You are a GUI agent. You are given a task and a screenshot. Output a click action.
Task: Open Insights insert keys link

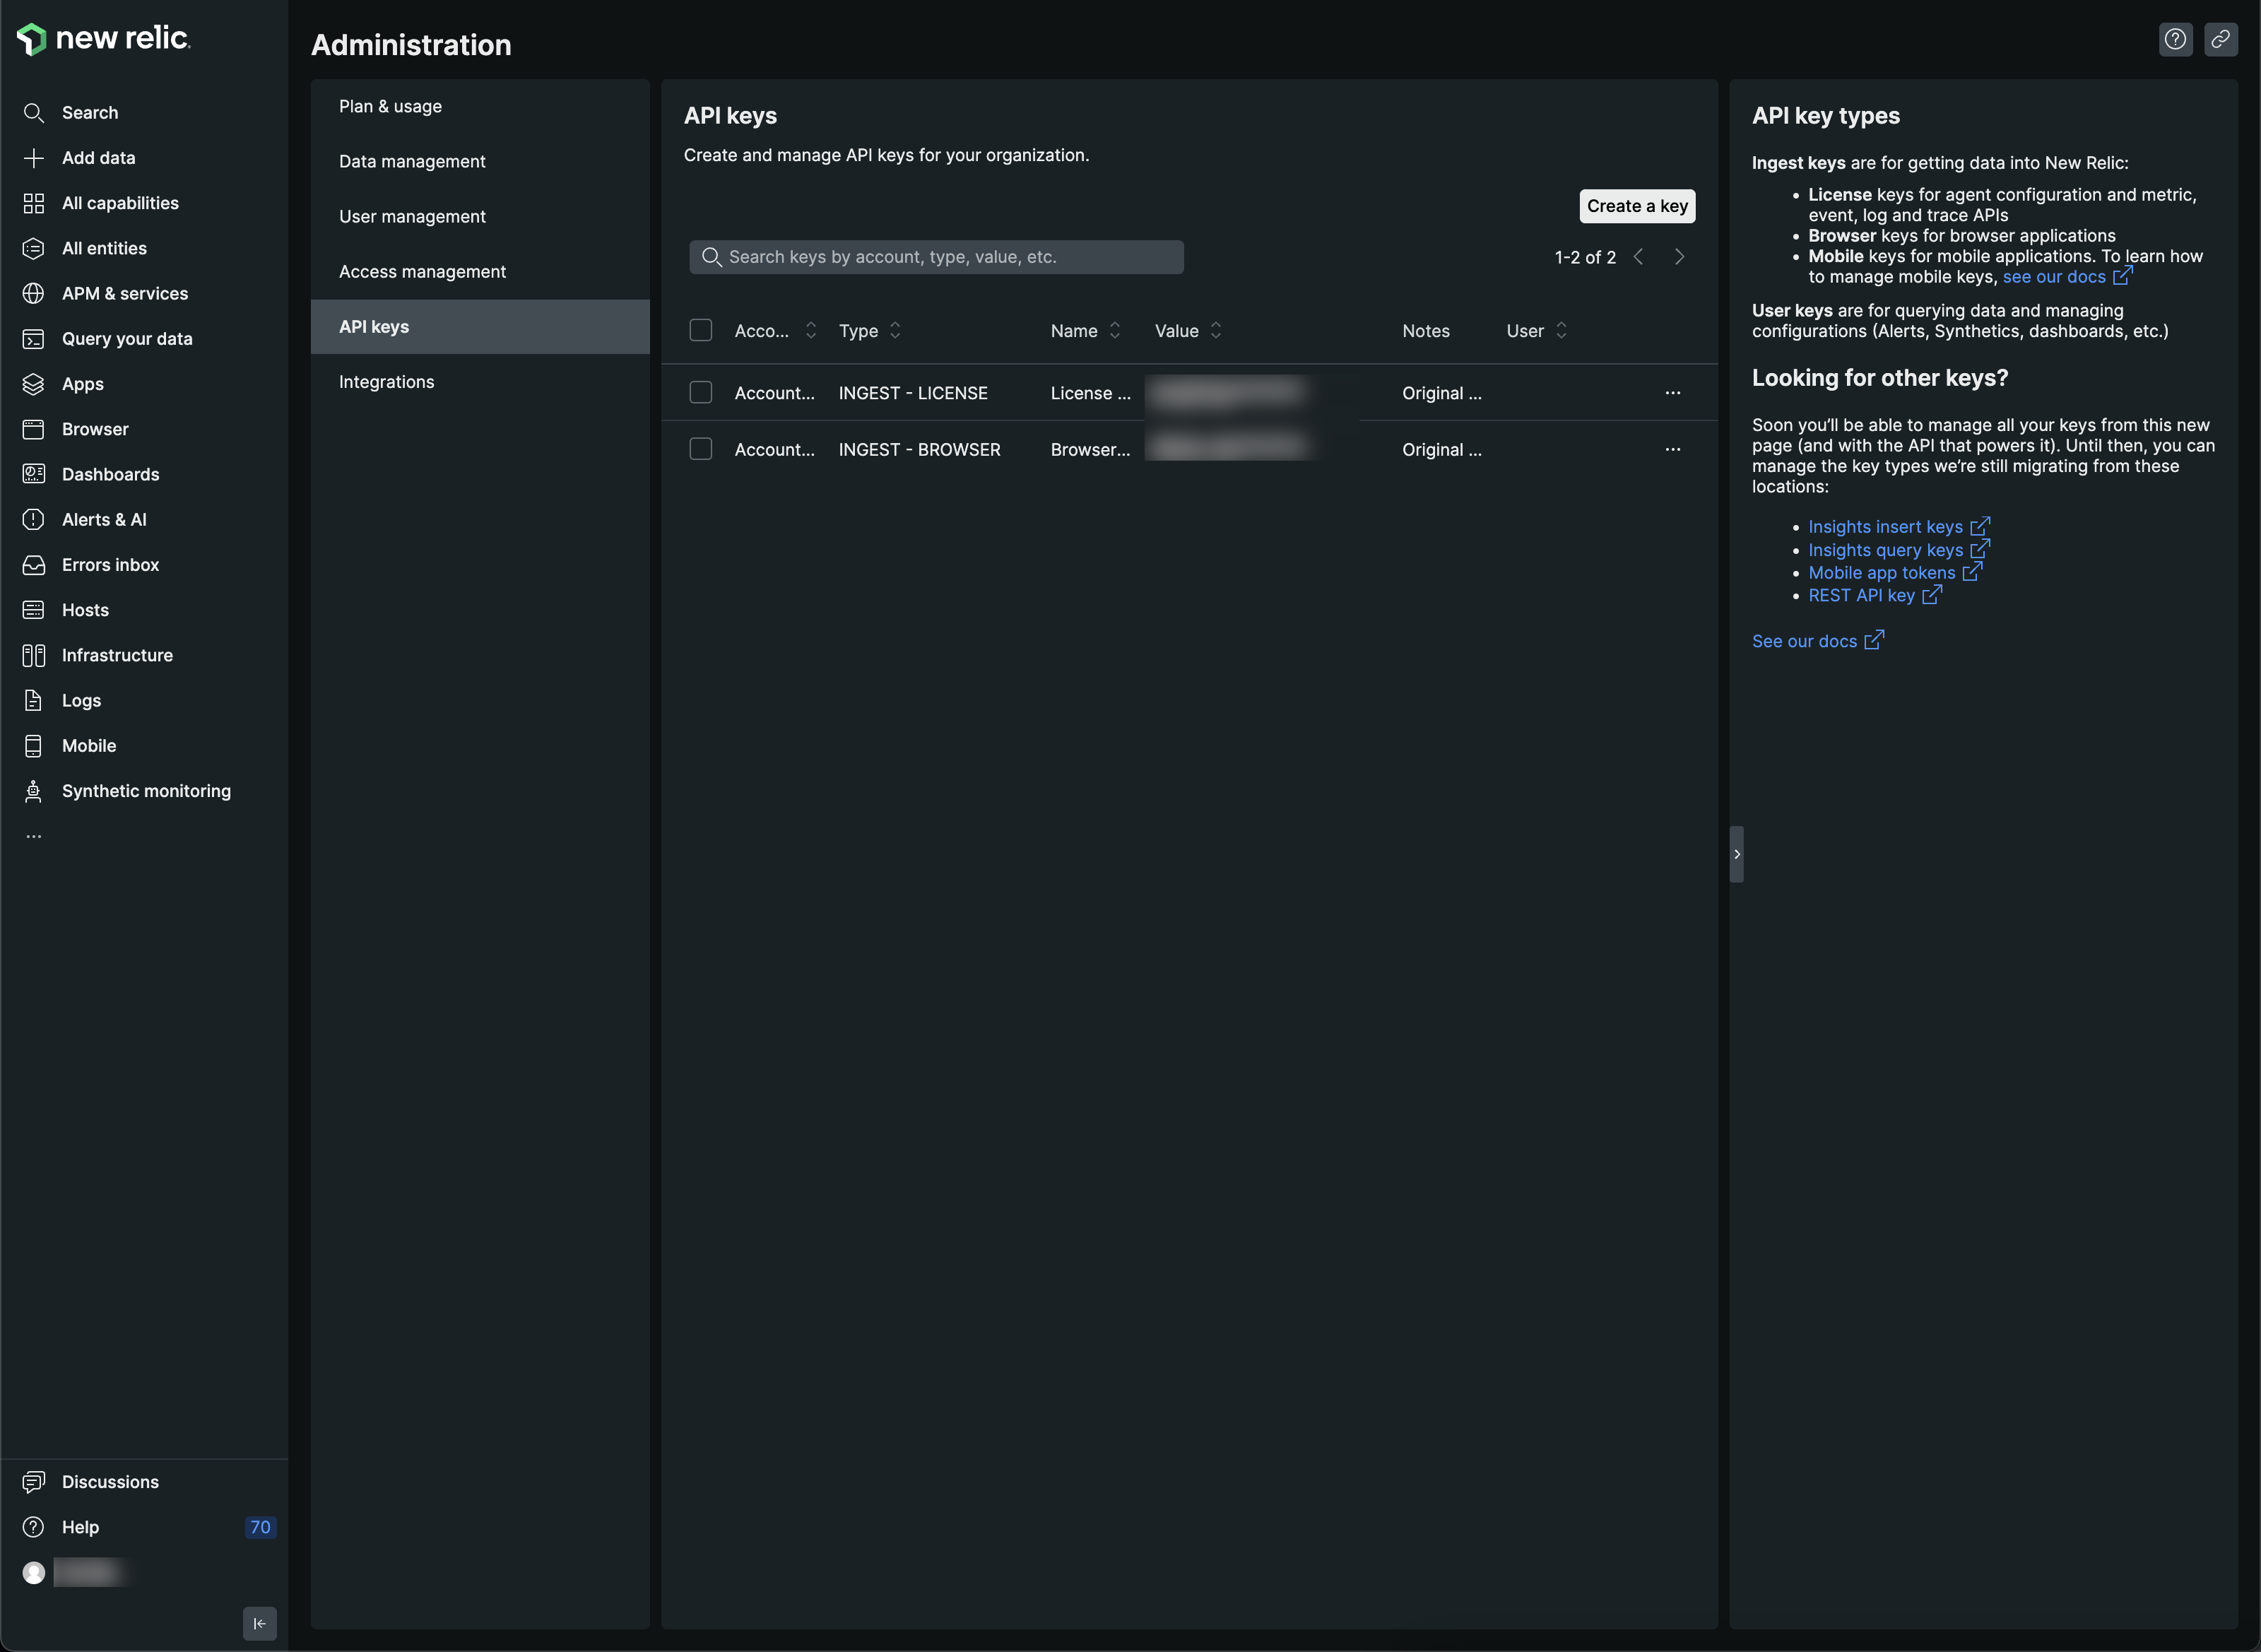coord(1899,527)
